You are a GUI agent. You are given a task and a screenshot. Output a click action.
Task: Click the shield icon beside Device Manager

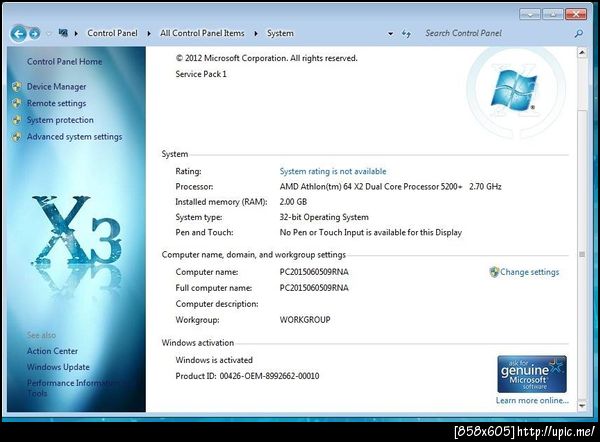coord(17,87)
